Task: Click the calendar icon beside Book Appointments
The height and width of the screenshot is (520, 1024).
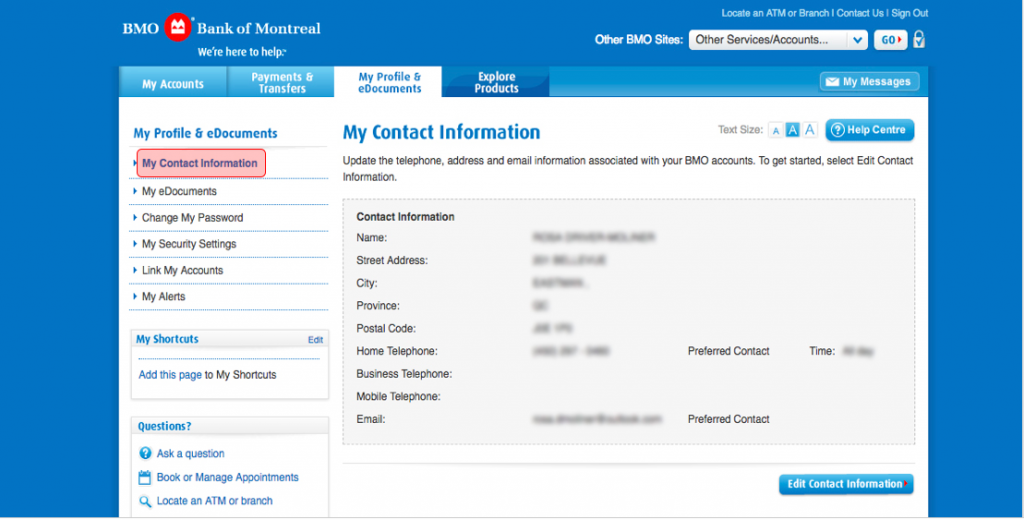Action: click(x=145, y=478)
